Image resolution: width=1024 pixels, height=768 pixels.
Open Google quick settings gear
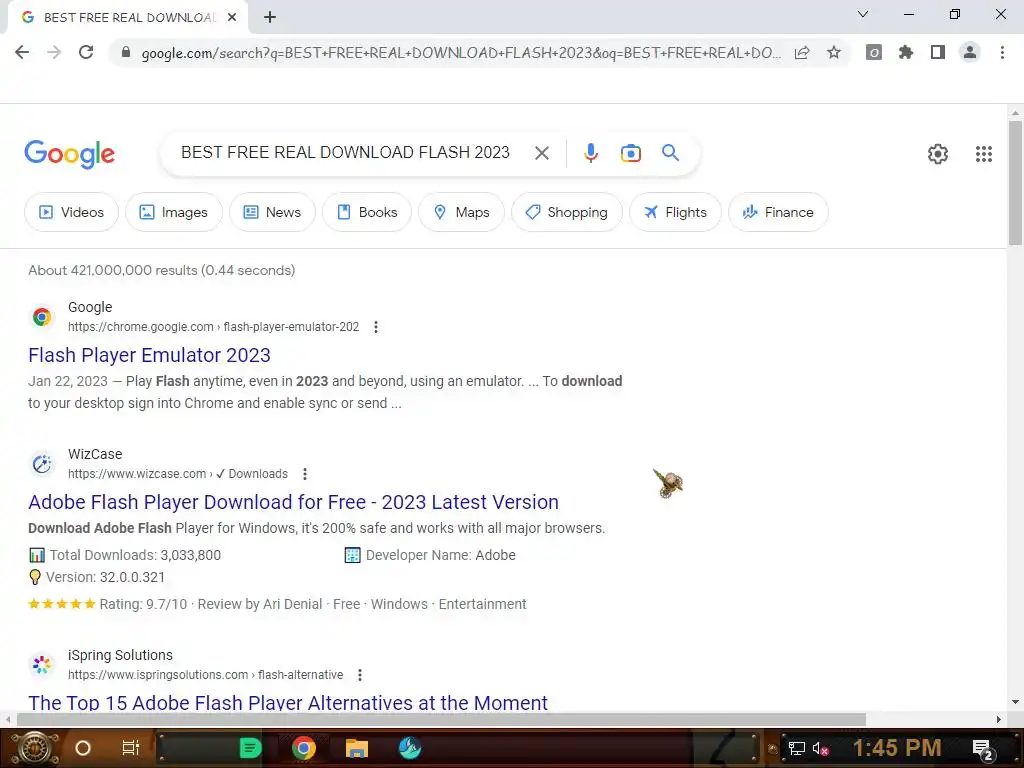pos(938,154)
